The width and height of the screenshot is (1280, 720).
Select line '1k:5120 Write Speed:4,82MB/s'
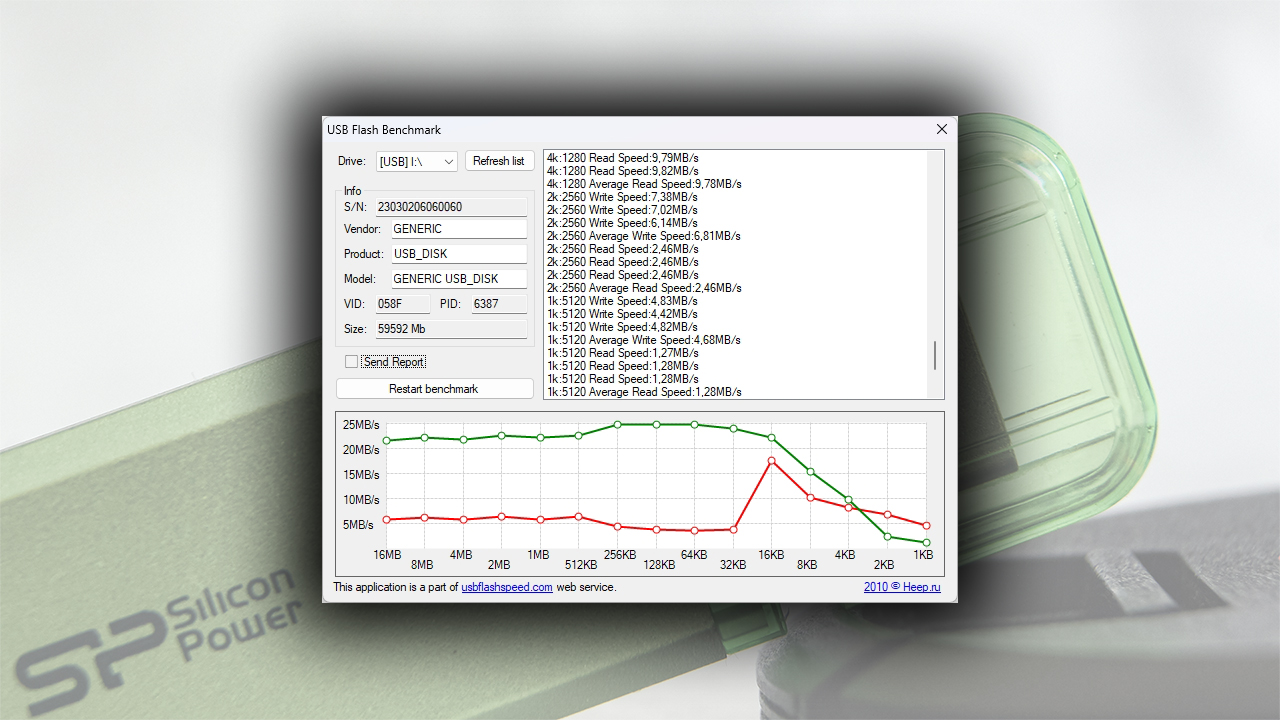tap(622, 327)
